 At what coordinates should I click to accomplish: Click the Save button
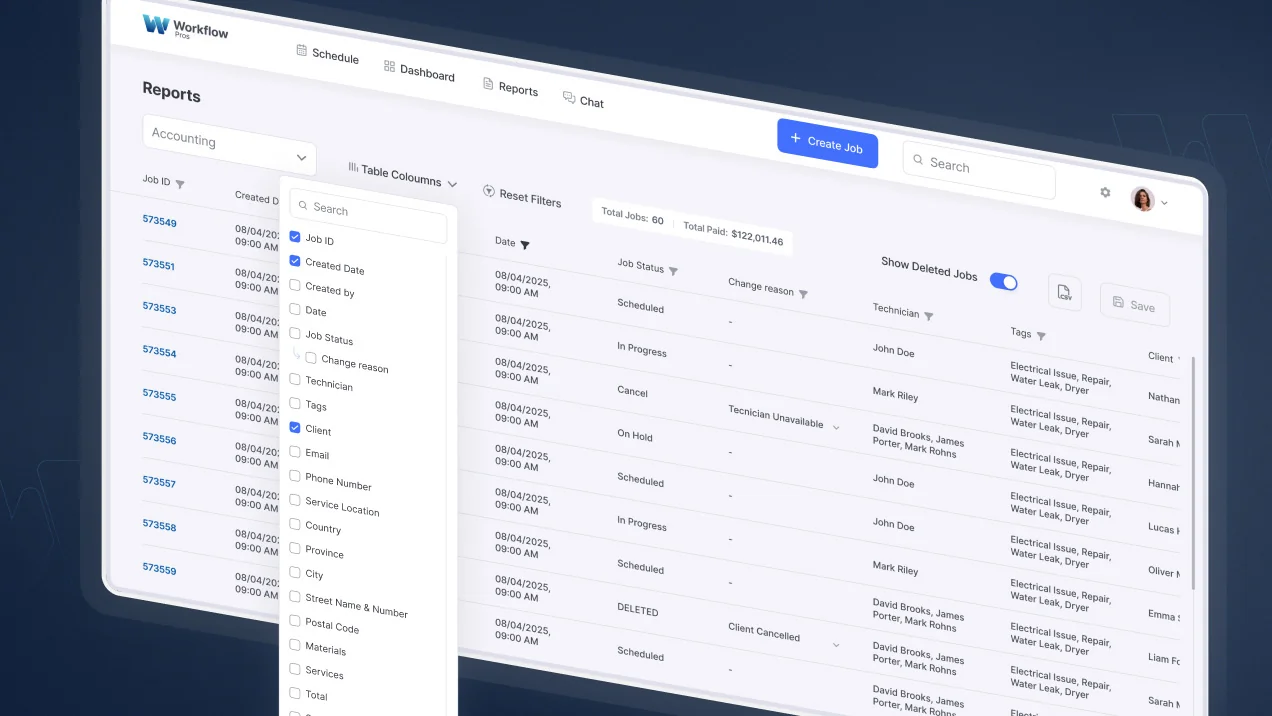click(1134, 304)
